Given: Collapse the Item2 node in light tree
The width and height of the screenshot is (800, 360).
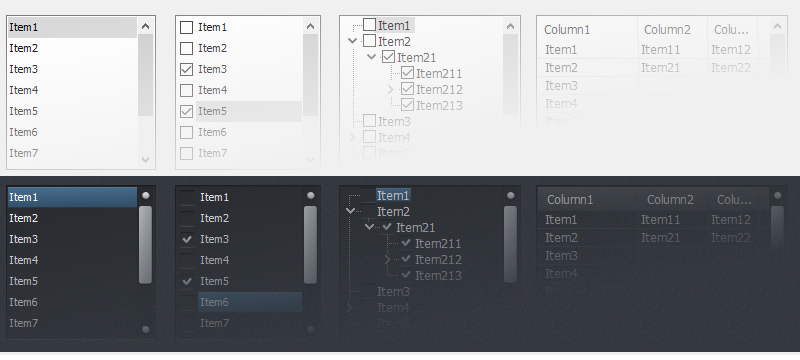Looking at the screenshot, I should pos(352,41).
